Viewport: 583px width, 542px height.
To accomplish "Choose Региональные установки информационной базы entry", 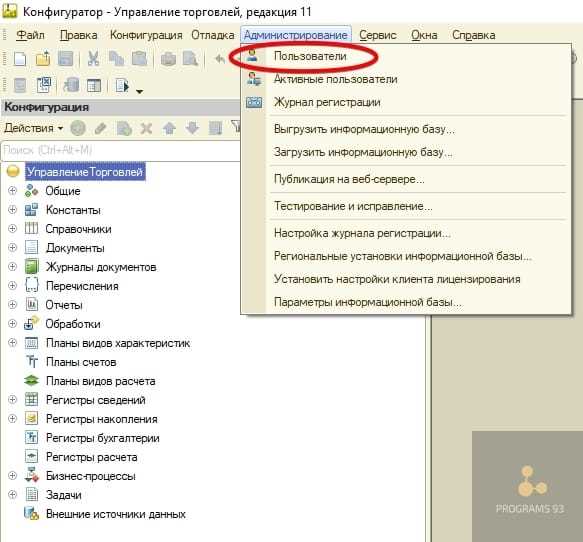I will (405, 256).
